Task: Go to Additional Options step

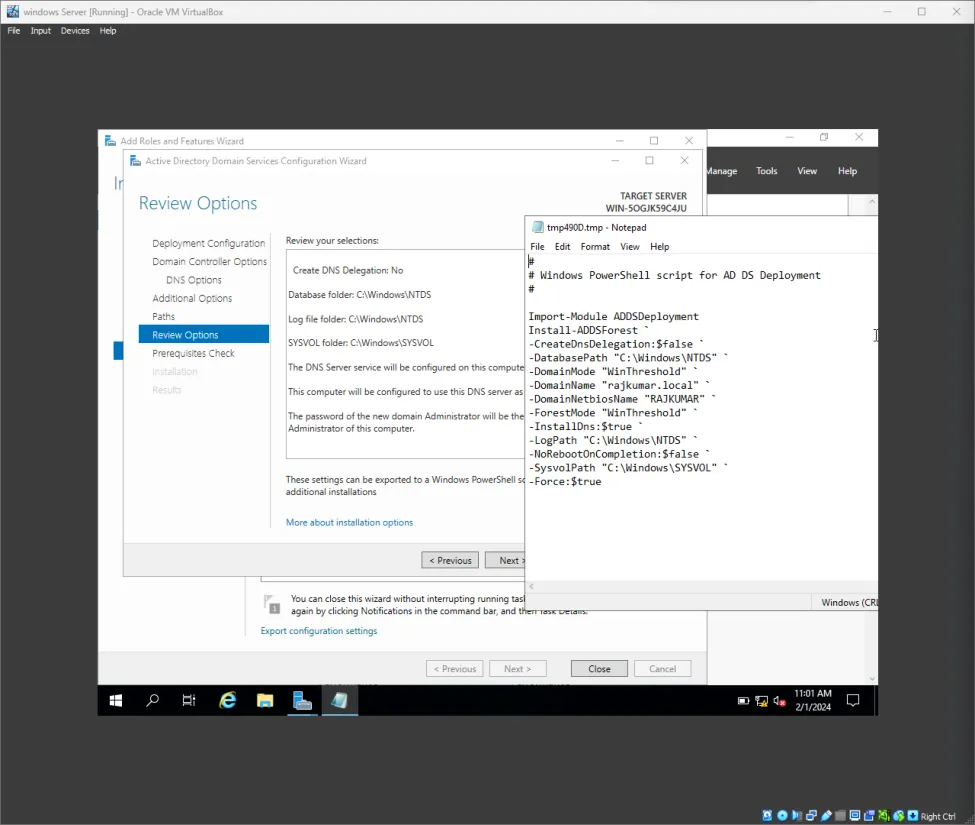Action: [192, 298]
